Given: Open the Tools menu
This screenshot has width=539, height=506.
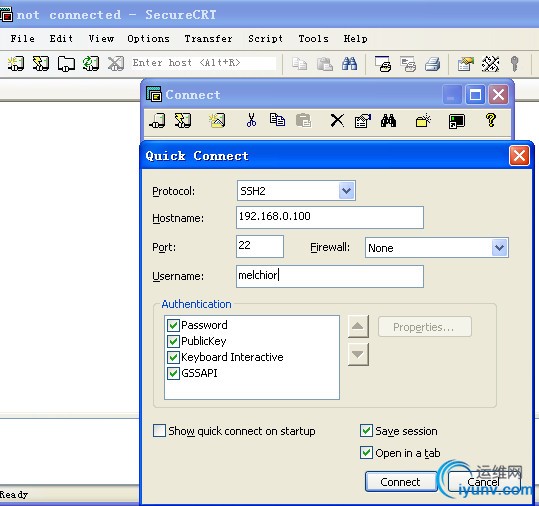Looking at the screenshot, I should coord(313,38).
